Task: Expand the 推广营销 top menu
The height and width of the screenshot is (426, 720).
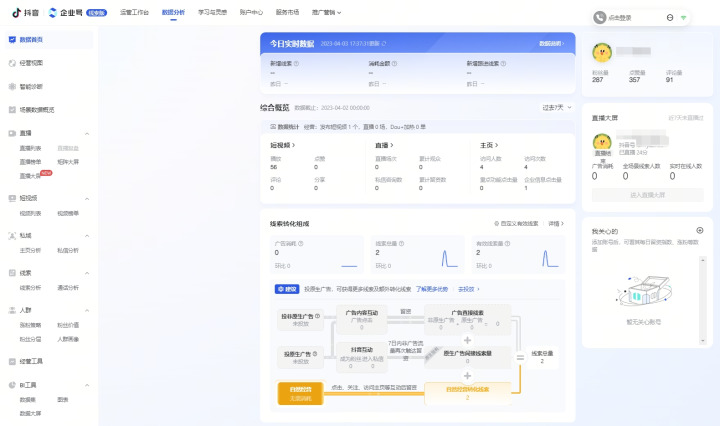Action: pyautogui.click(x=327, y=12)
